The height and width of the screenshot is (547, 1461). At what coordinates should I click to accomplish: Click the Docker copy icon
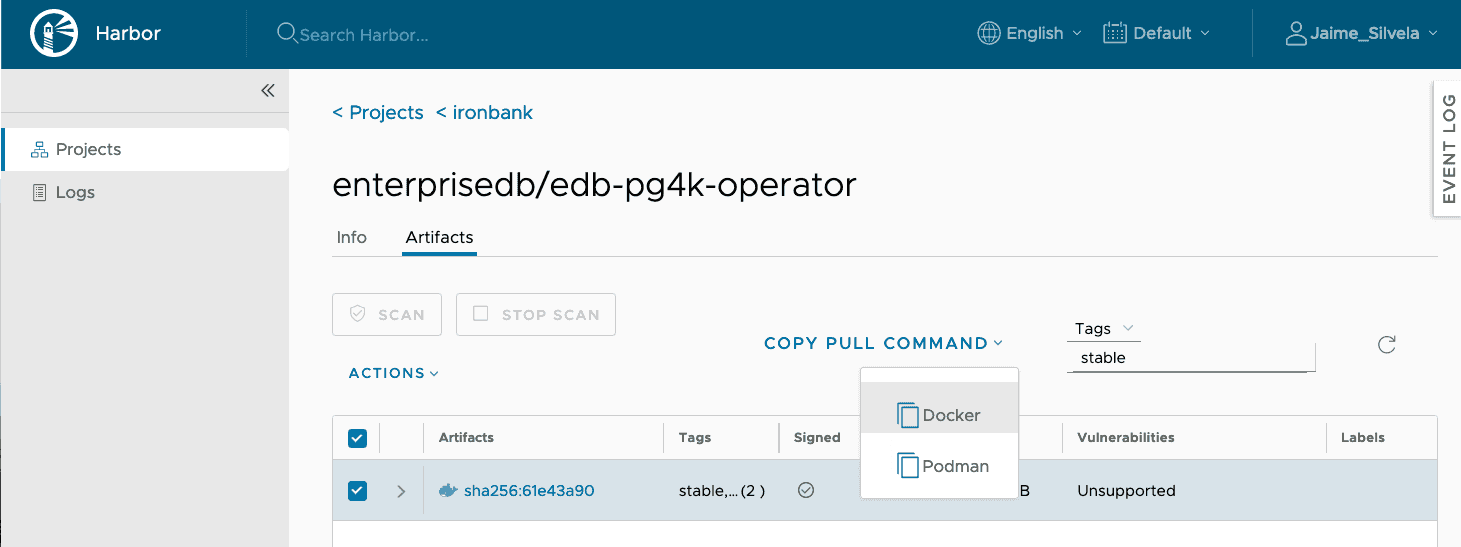click(x=908, y=415)
